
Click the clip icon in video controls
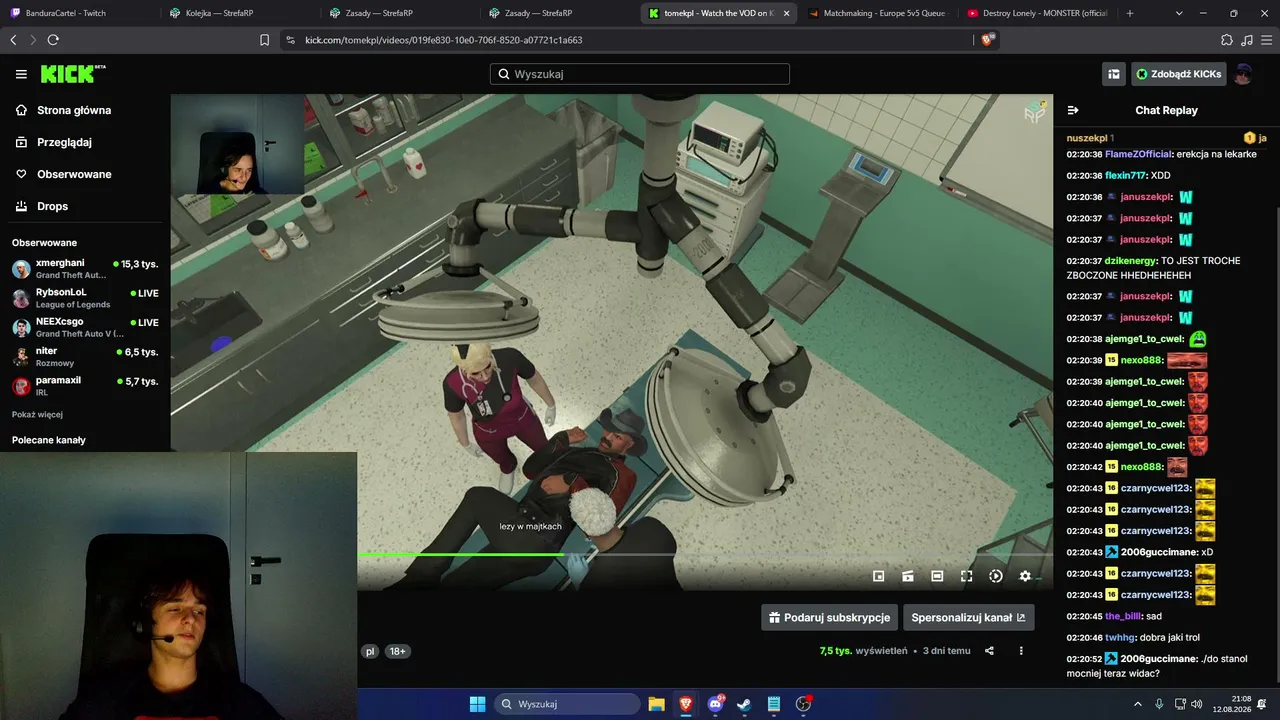tap(908, 576)
